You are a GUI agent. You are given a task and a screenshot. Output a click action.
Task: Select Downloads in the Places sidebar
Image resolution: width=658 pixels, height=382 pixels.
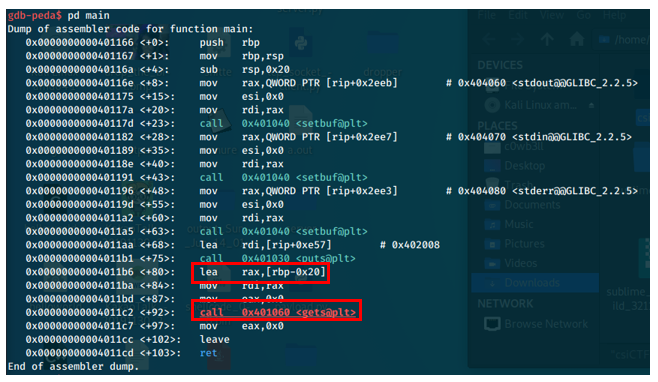(x=535, y=283)
